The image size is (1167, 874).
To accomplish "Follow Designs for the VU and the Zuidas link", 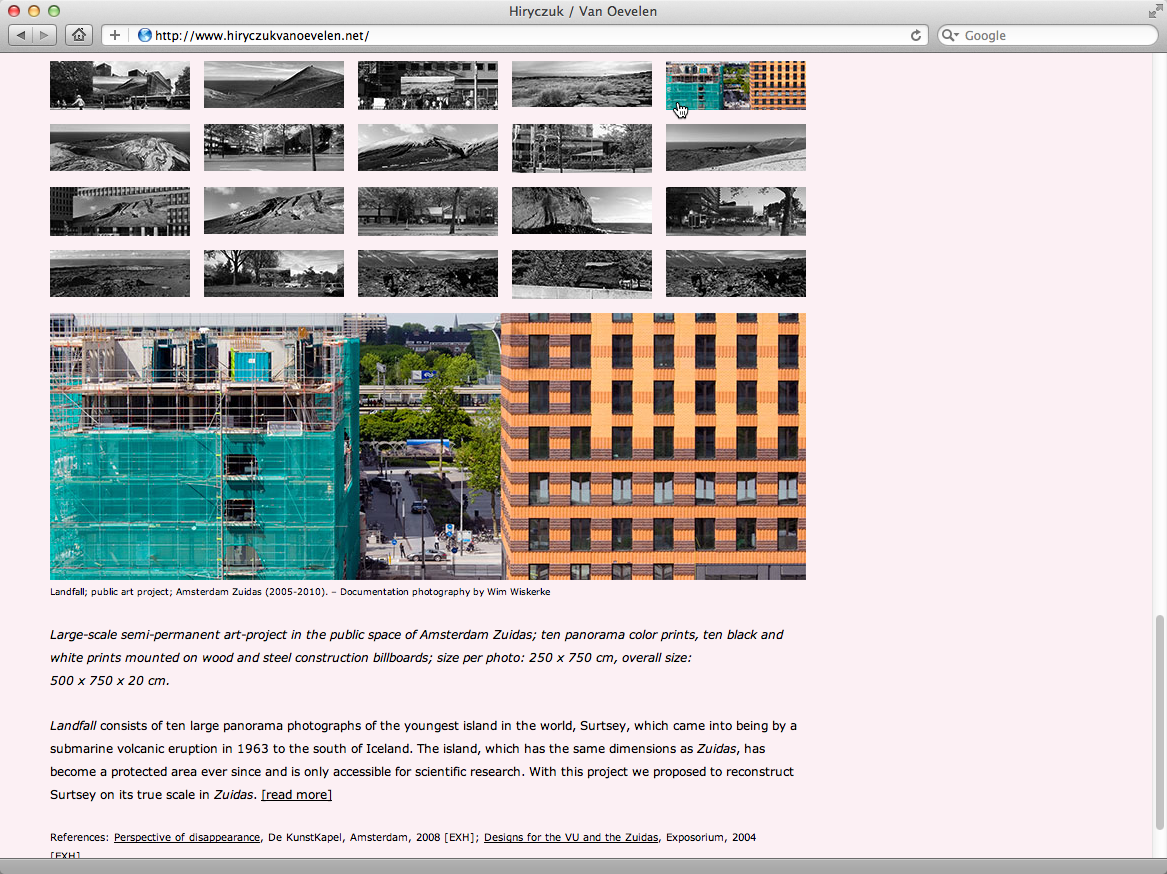I will pos(571,837).
